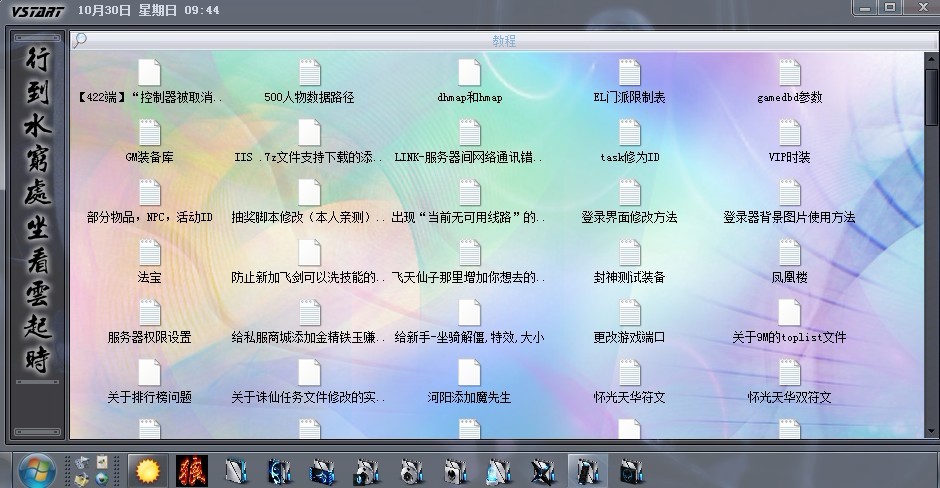Image resolution: width=940 pixels, height=488 pixels.
Task: Open the 'GM装备库' file
Action: (x=149, y=133)
